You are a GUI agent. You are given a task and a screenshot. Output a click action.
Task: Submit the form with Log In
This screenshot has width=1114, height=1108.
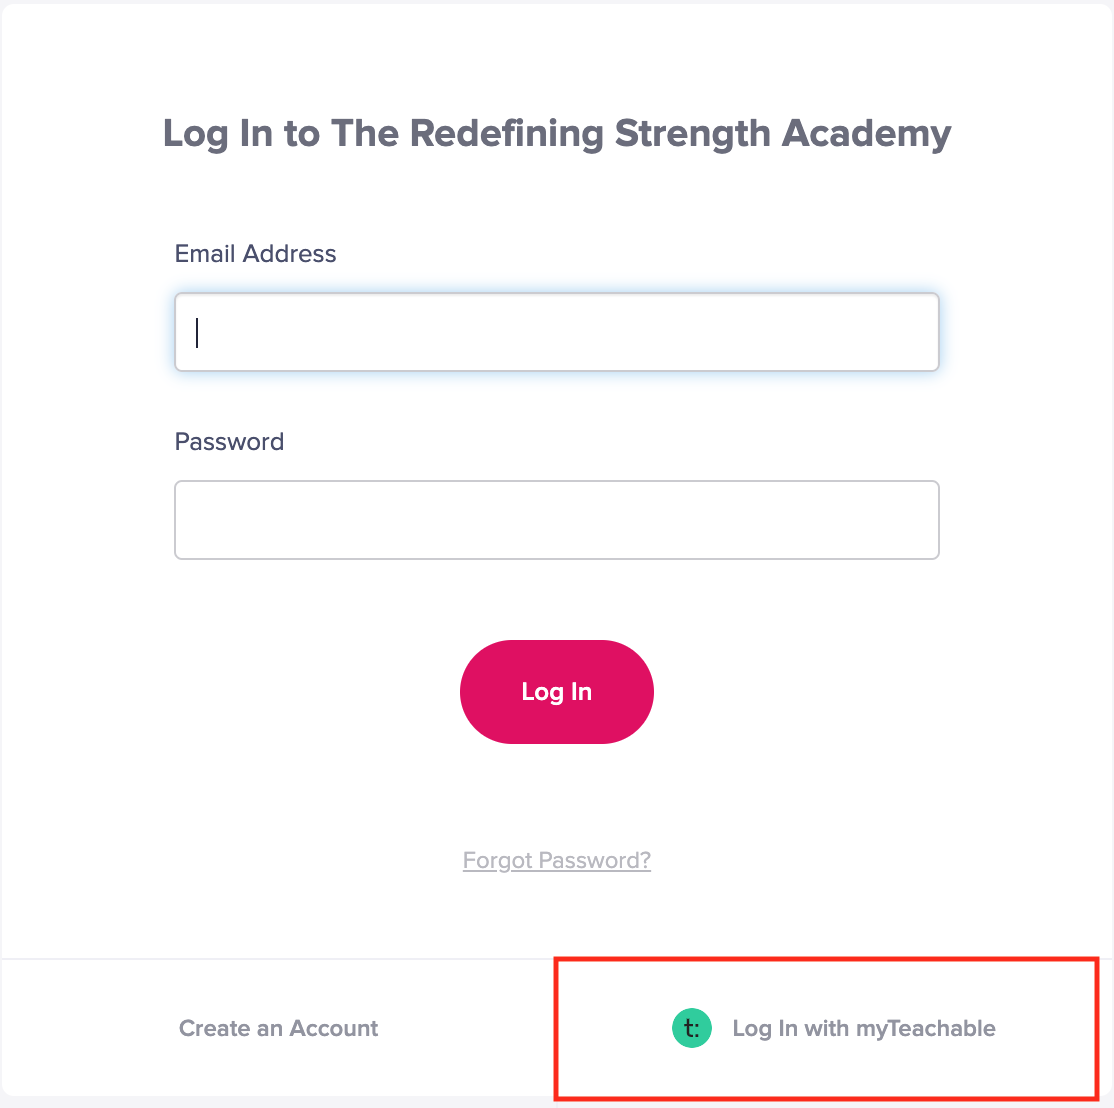(557, 692)
